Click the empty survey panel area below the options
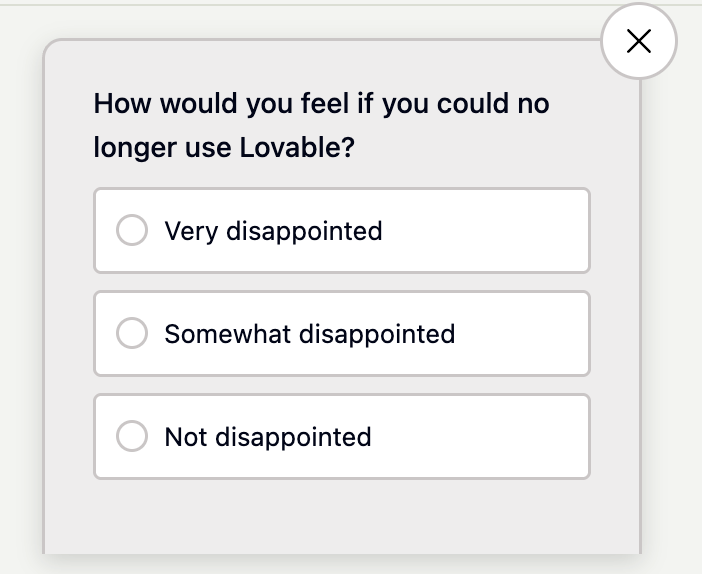This screenshot has width=702, height=574. (x=342, y=515)
